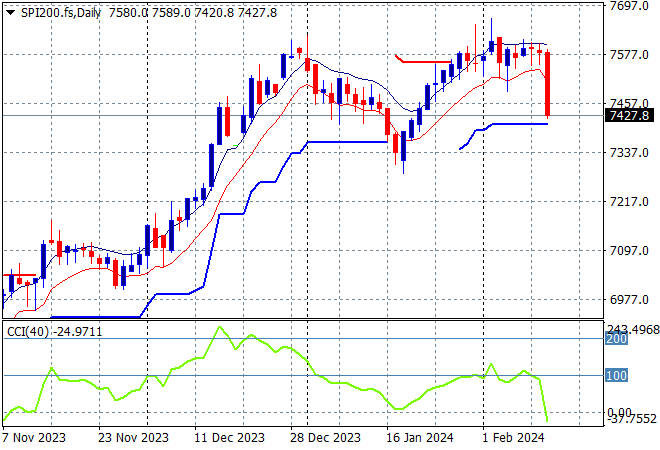This screenshot has height=450, width=660.
Task: Select the -37.7552 CCI scale minimum
Action: [632, 419]
